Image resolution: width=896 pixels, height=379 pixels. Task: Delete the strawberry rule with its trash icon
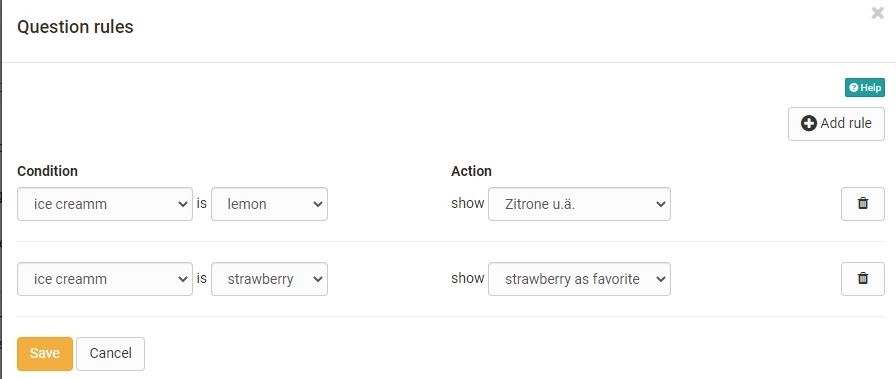pyautogui.click(x=862, y=278)
